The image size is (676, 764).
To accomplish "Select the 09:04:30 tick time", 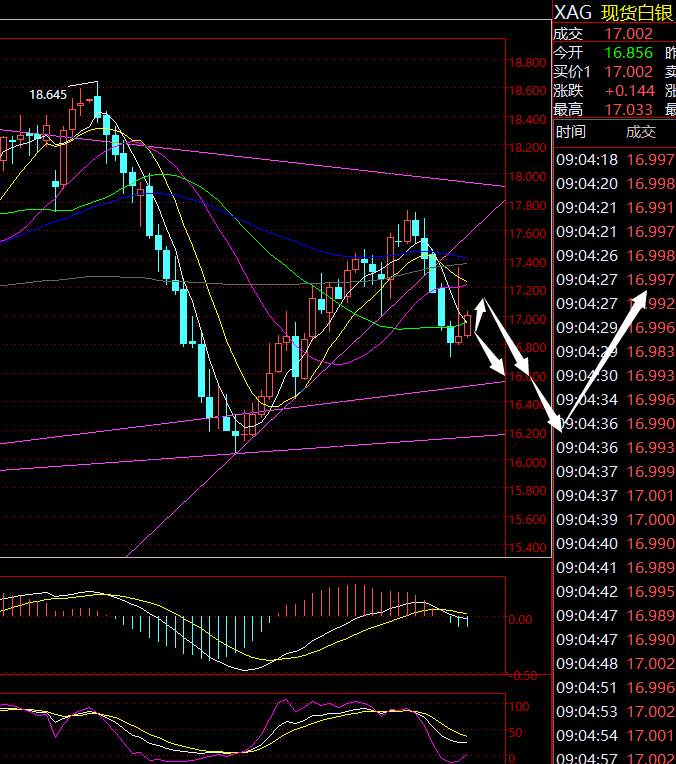I will 587,375.
